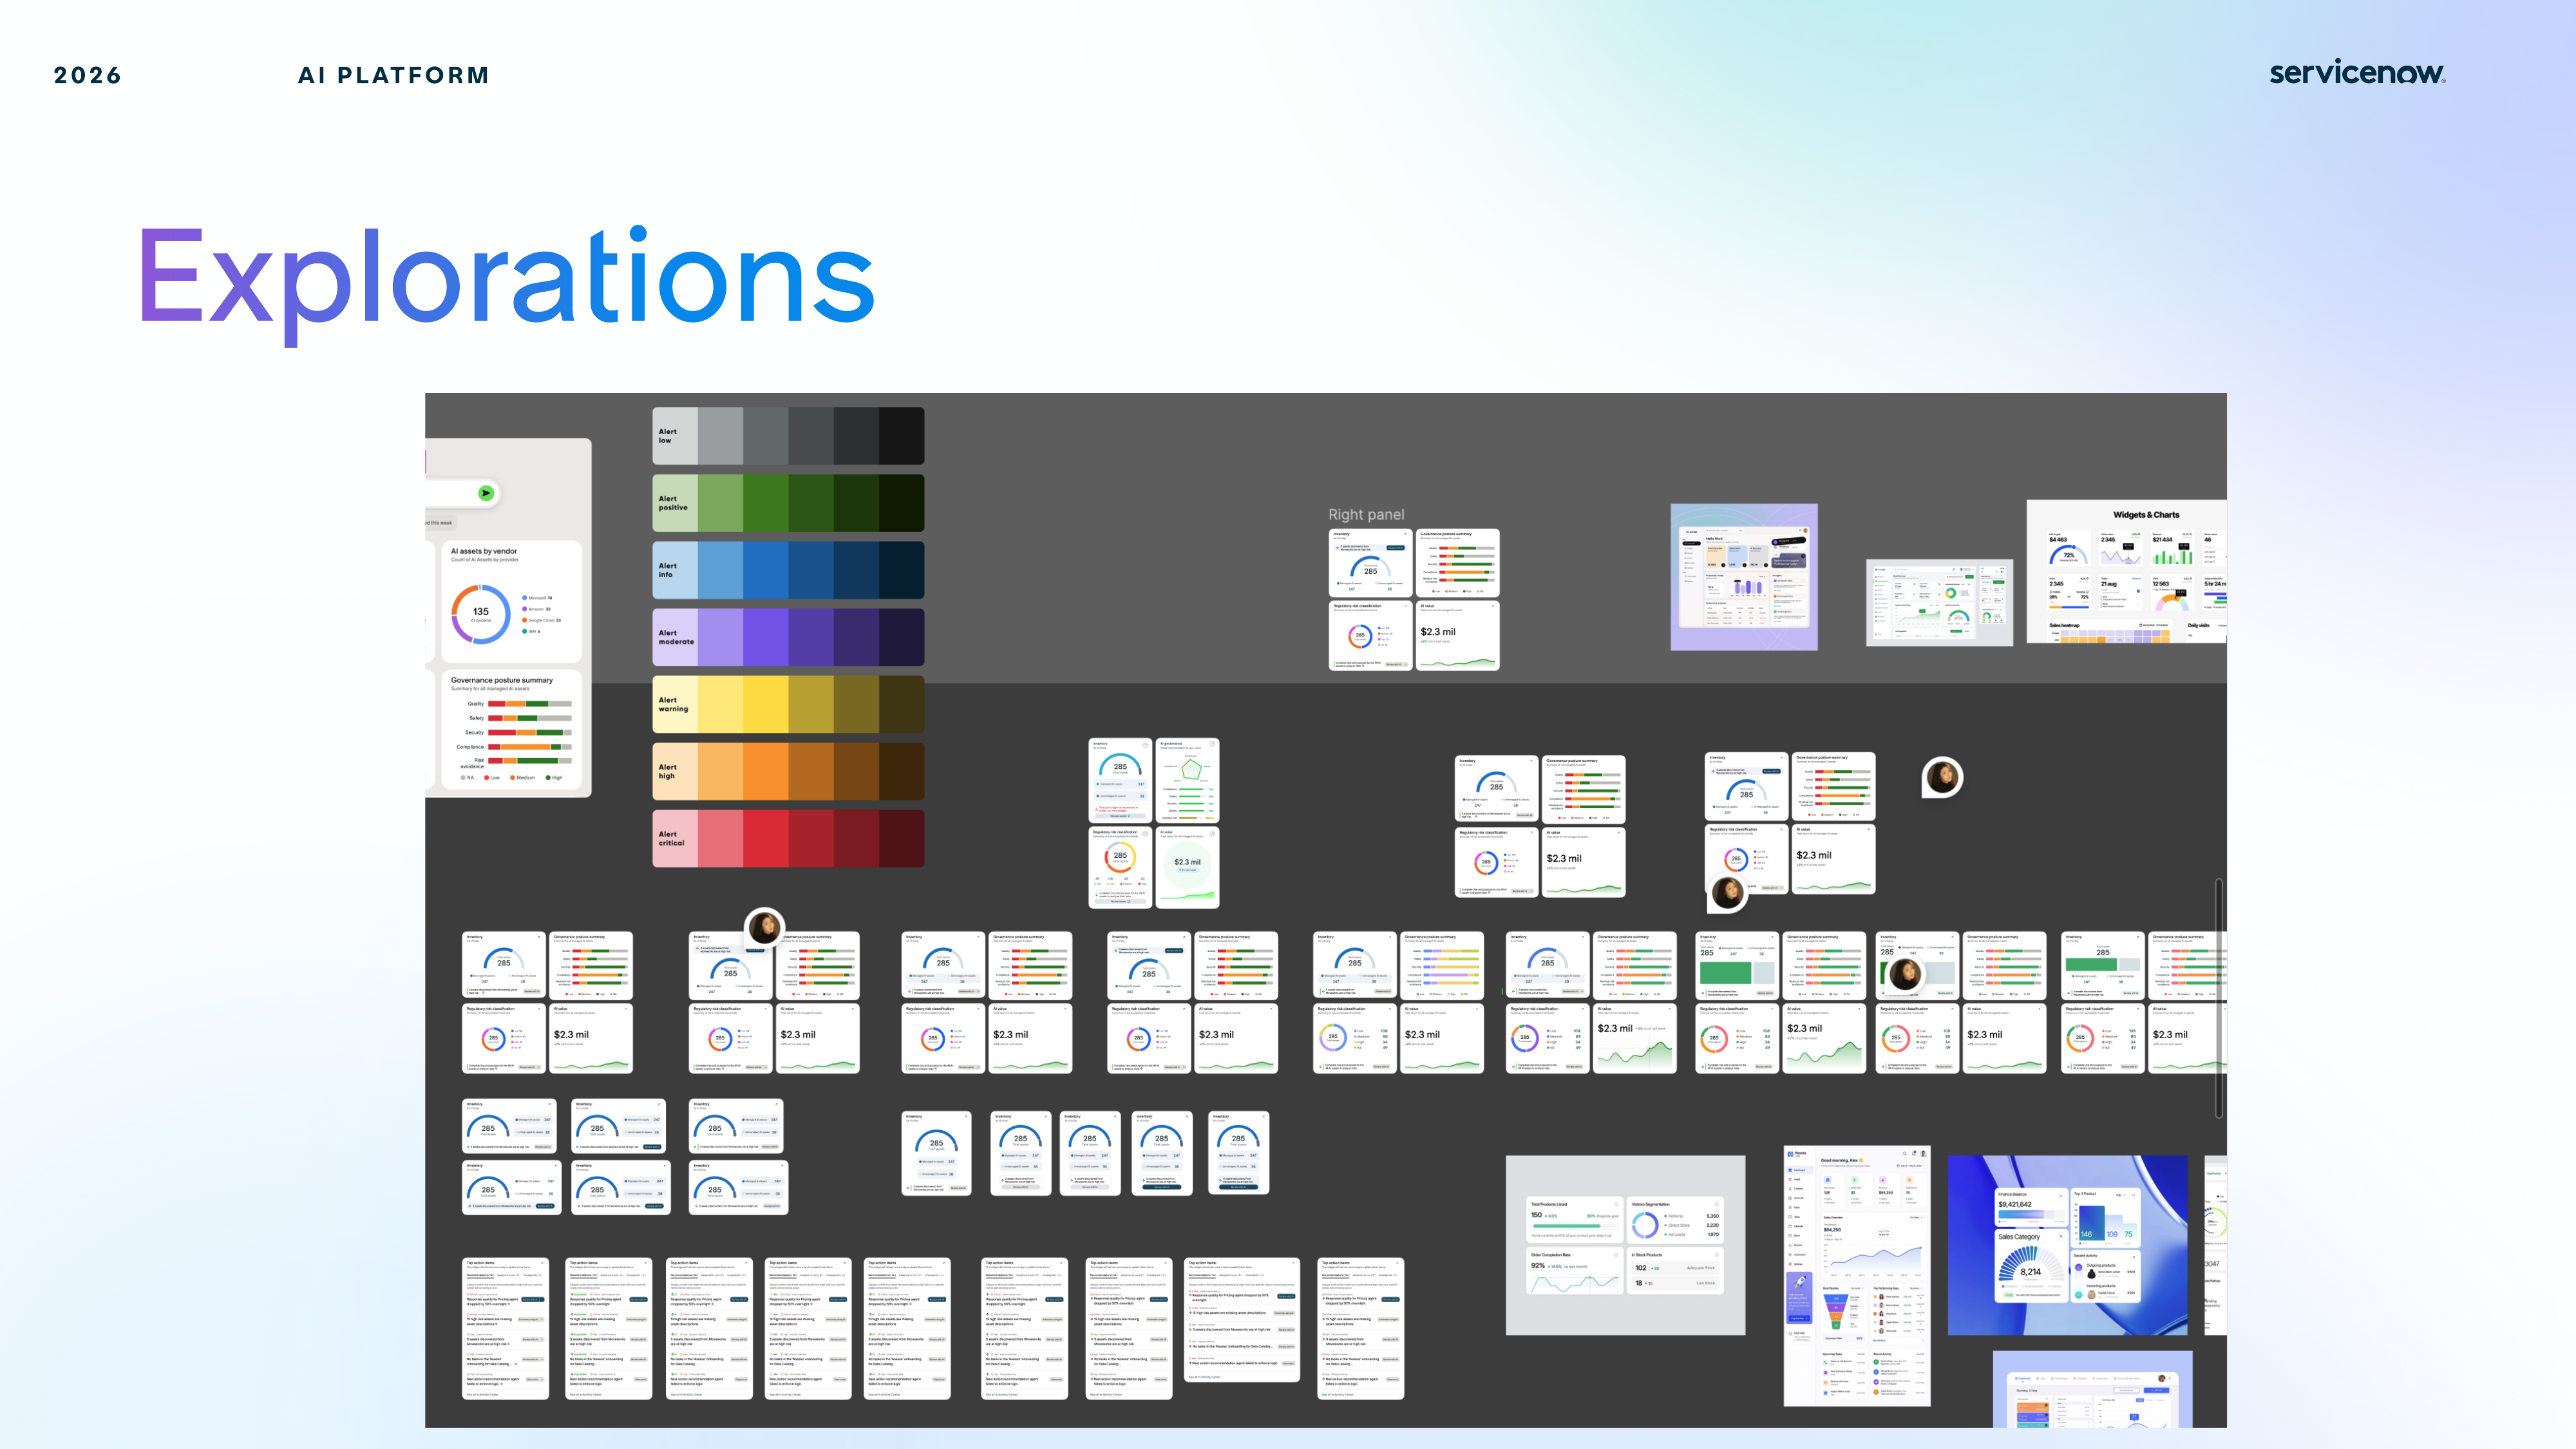The height and width of the screenshot is (1449, 2576).
Task: Click the Microsoft 74 legend entry
Action: [537, 598]
